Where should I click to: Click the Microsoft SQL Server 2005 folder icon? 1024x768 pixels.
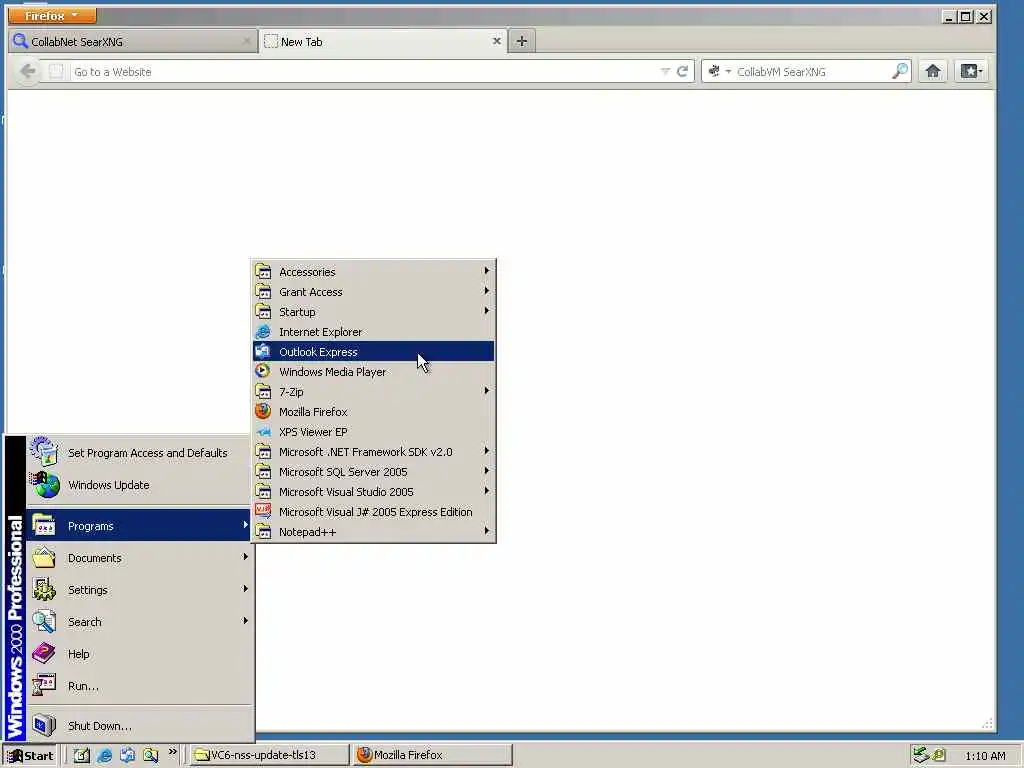pyautogui.click(x=263, y=472)
